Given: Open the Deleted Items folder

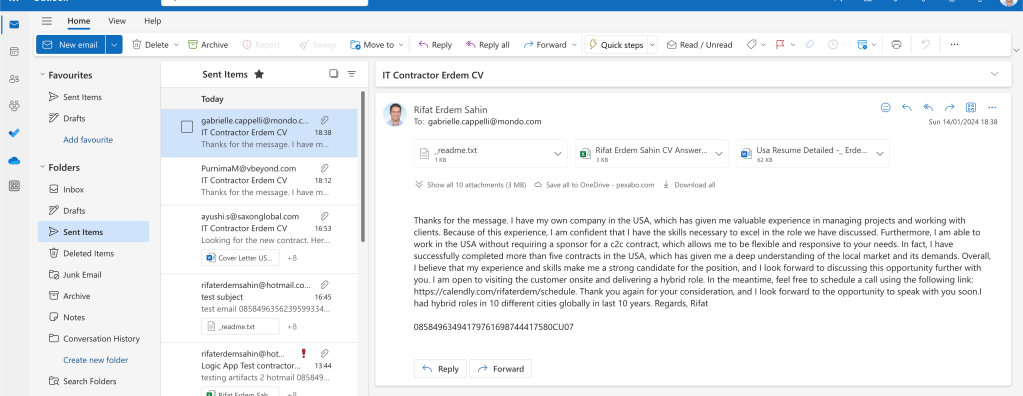Looking at the screenshot, I should click(93, 253).
